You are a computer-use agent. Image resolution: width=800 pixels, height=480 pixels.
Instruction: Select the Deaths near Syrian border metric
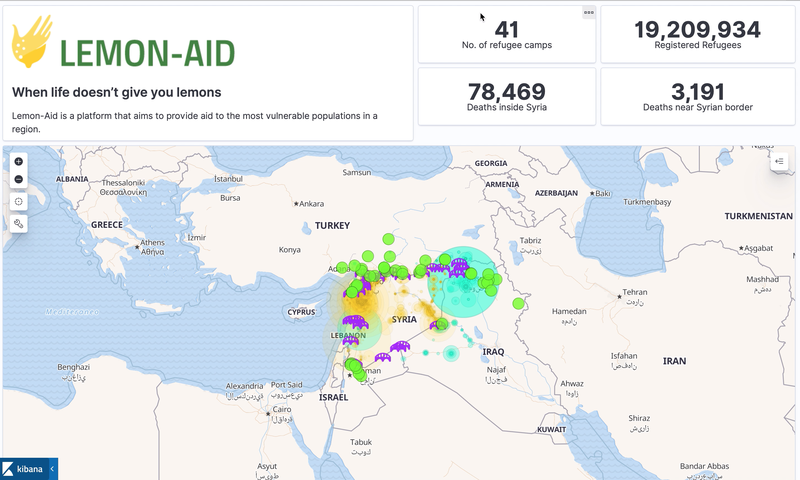tap(697, 92)
